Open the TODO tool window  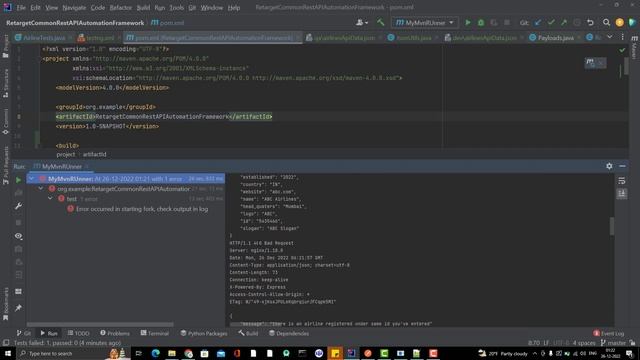(x=78, y=333)
